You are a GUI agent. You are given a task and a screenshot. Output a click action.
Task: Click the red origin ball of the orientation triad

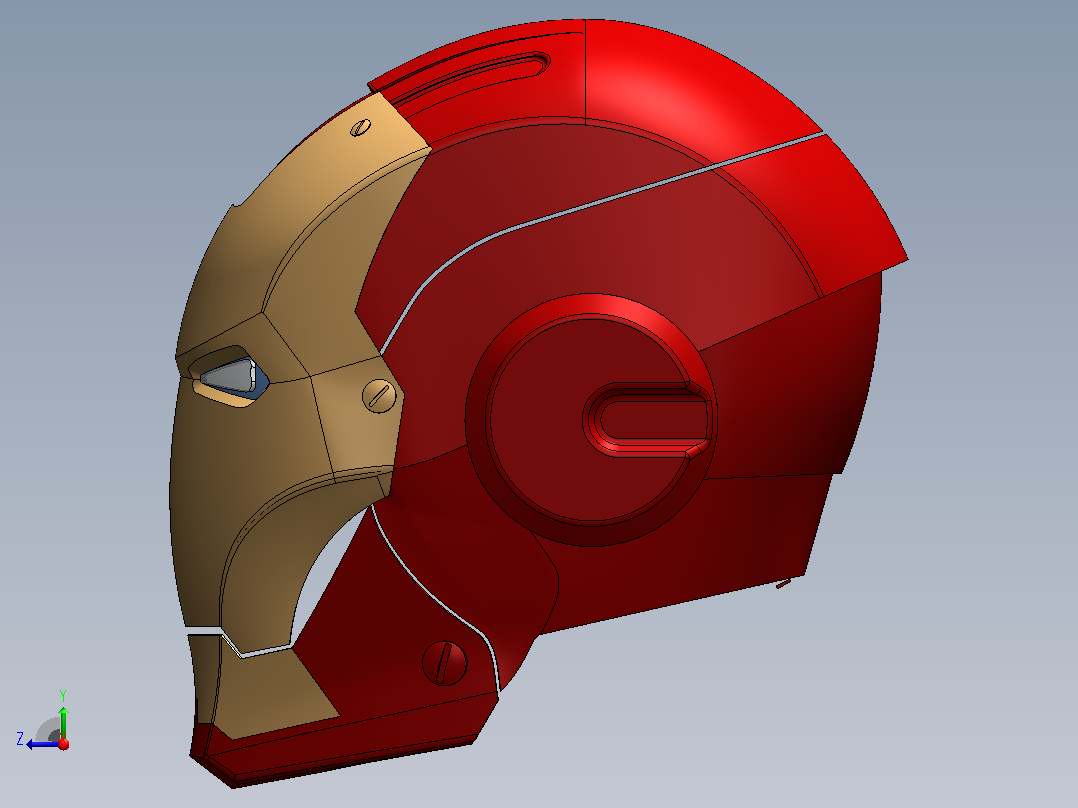(x=64, y=743)
